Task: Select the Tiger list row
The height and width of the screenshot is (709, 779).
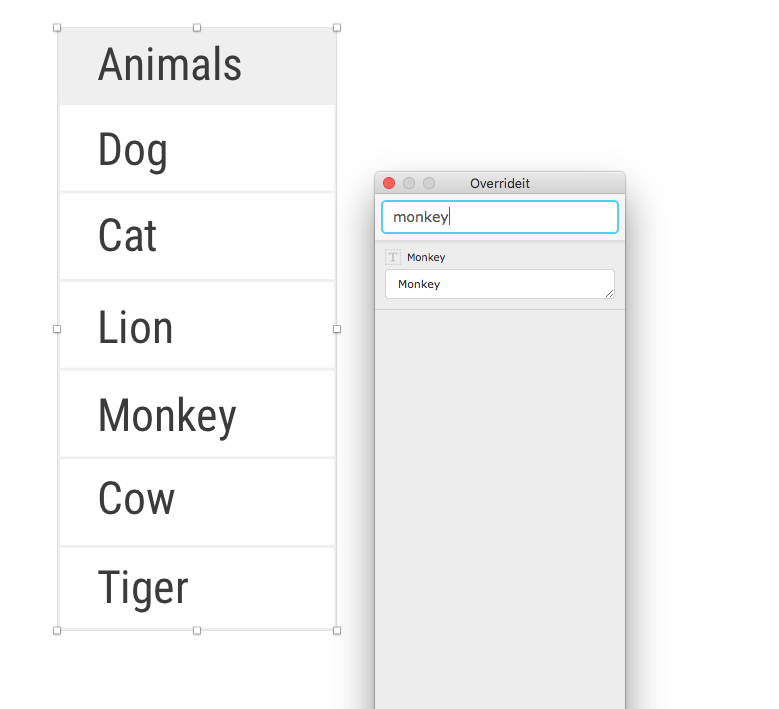Action: [197, 588]
